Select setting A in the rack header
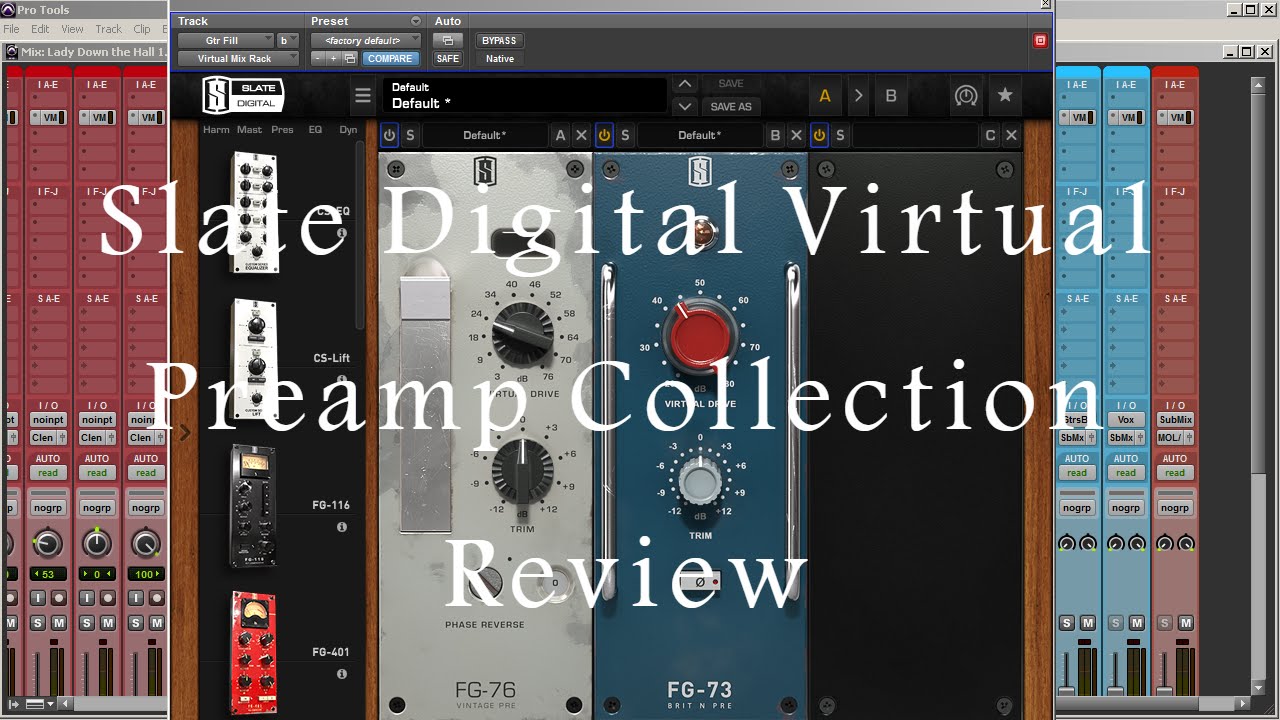 pyautogui.click(x=825, y=96)
